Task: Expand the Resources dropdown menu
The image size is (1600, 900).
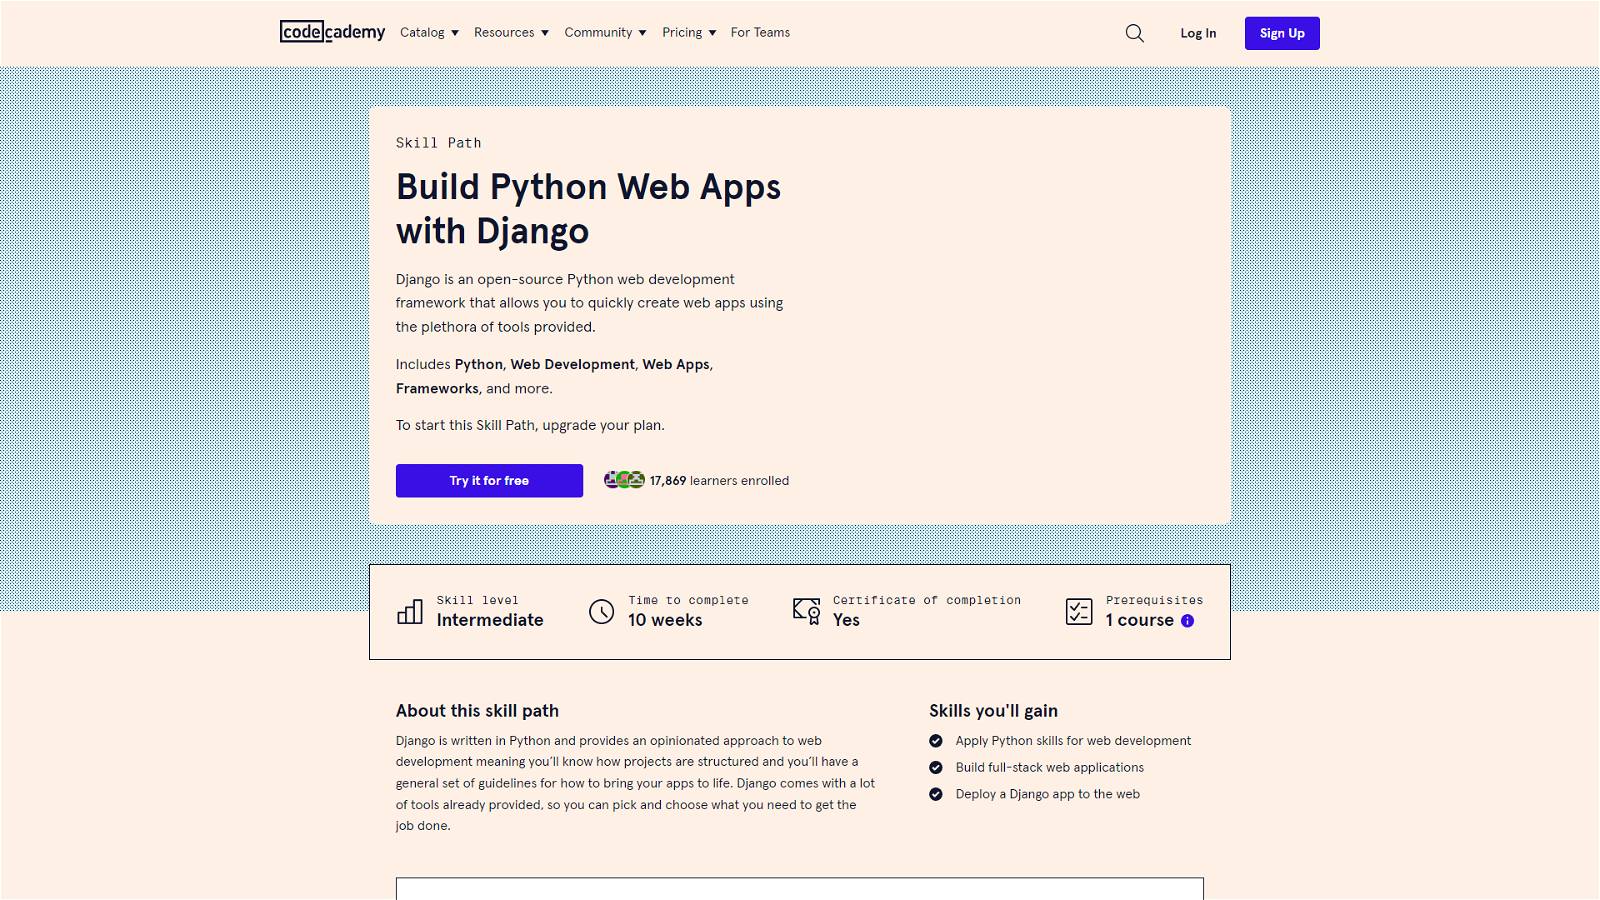Action: [x=511, y=33]
